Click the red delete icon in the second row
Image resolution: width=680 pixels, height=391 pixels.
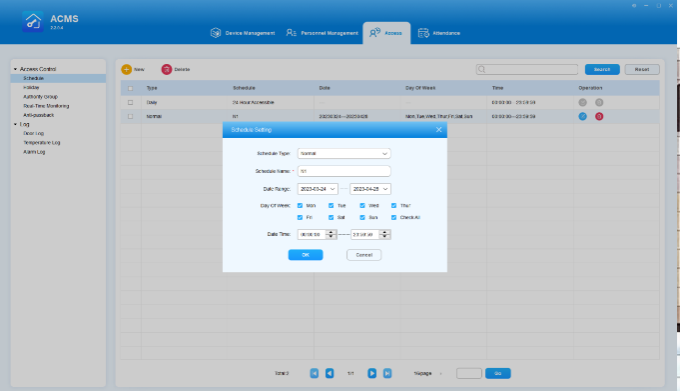pos(599,116)
